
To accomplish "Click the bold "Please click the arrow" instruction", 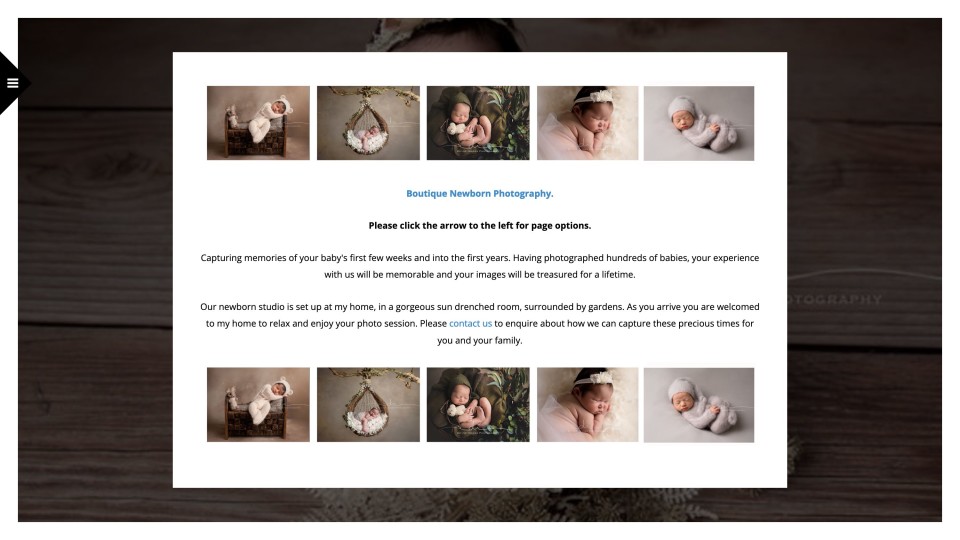I will click(x=479, y=225).
